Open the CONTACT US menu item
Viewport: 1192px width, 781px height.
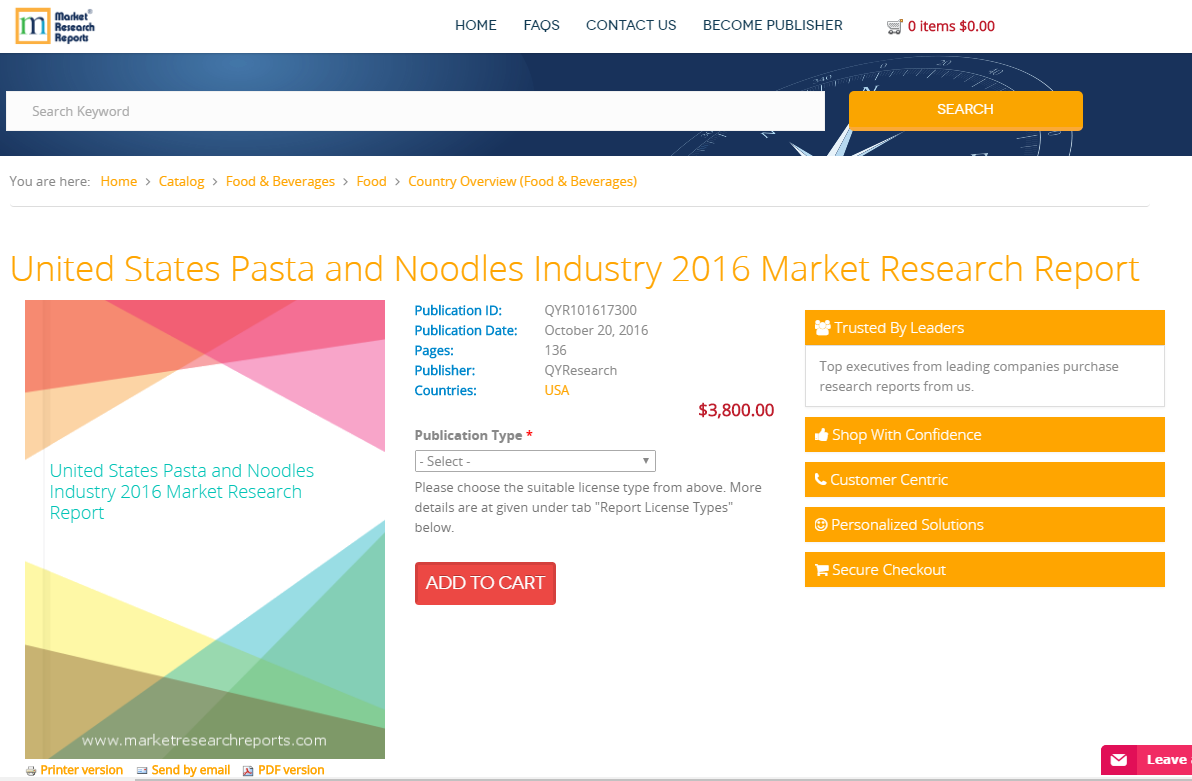pos(631,25)
